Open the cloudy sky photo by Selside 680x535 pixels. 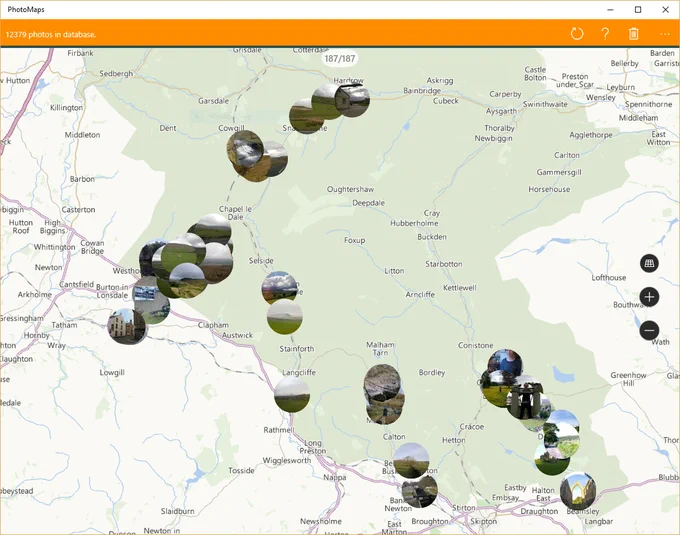(280, 288)
